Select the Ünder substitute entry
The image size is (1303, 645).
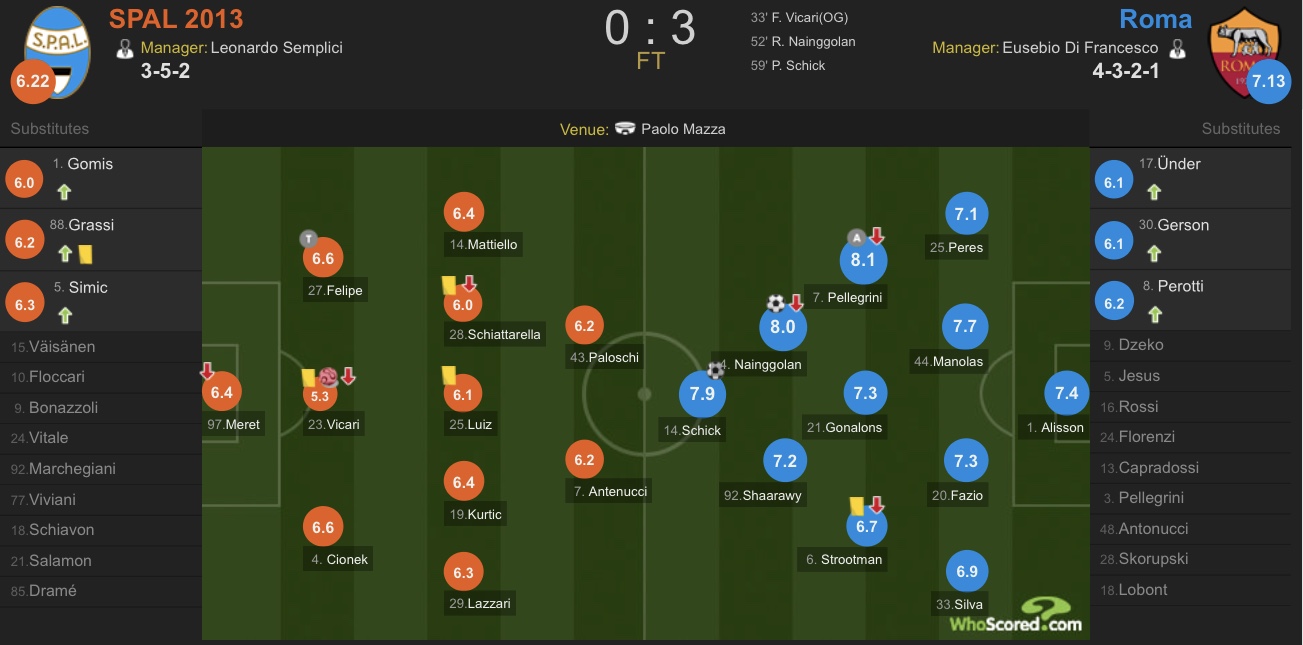[x=1196, y=179]
